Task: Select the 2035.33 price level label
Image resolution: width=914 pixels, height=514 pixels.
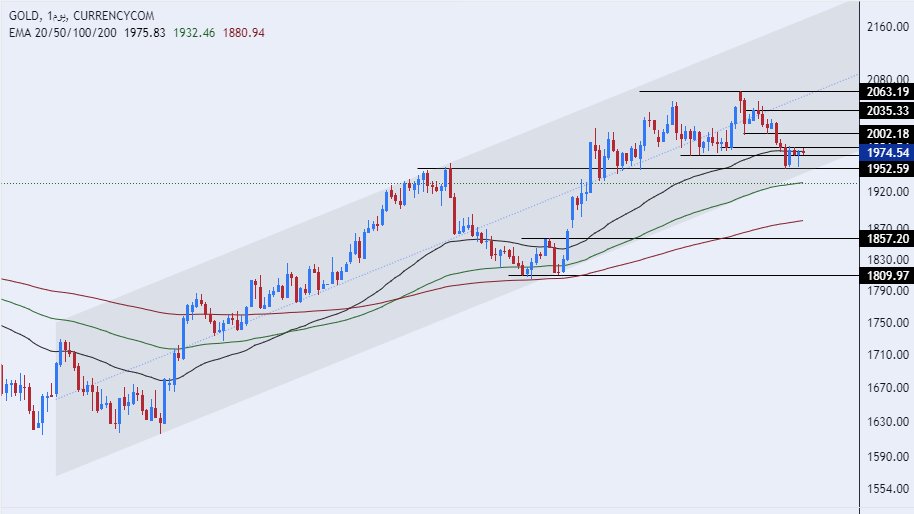Action: 888,110
